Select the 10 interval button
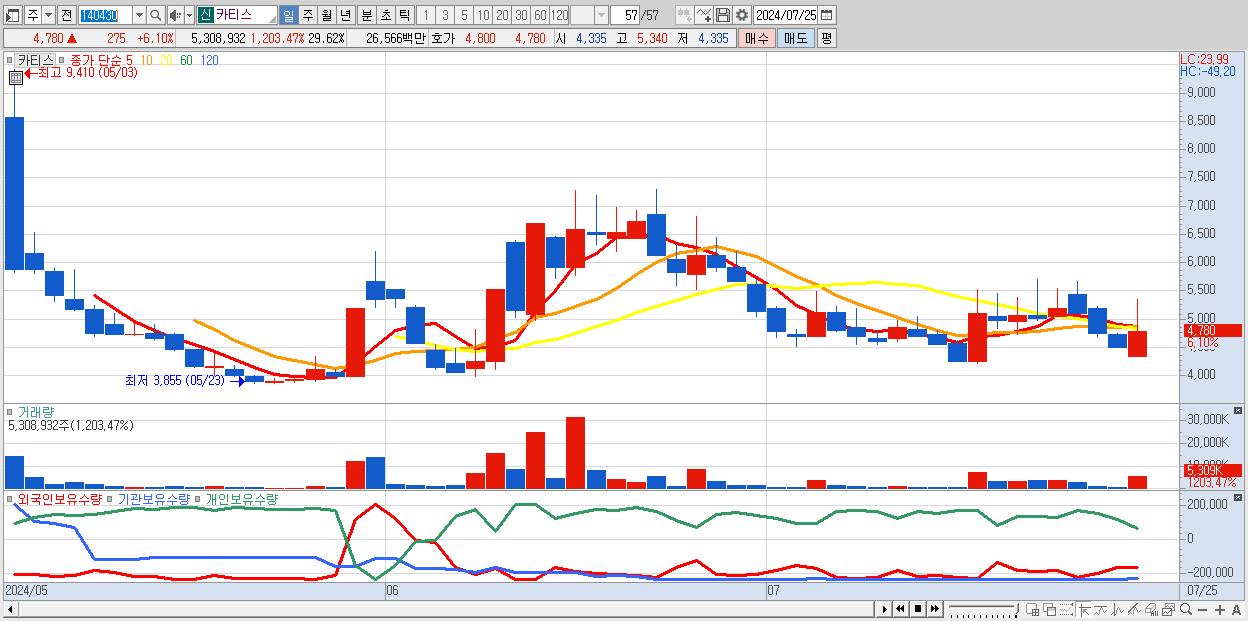The height and width of the screenshot is (621, 1248). coord(483,15)
